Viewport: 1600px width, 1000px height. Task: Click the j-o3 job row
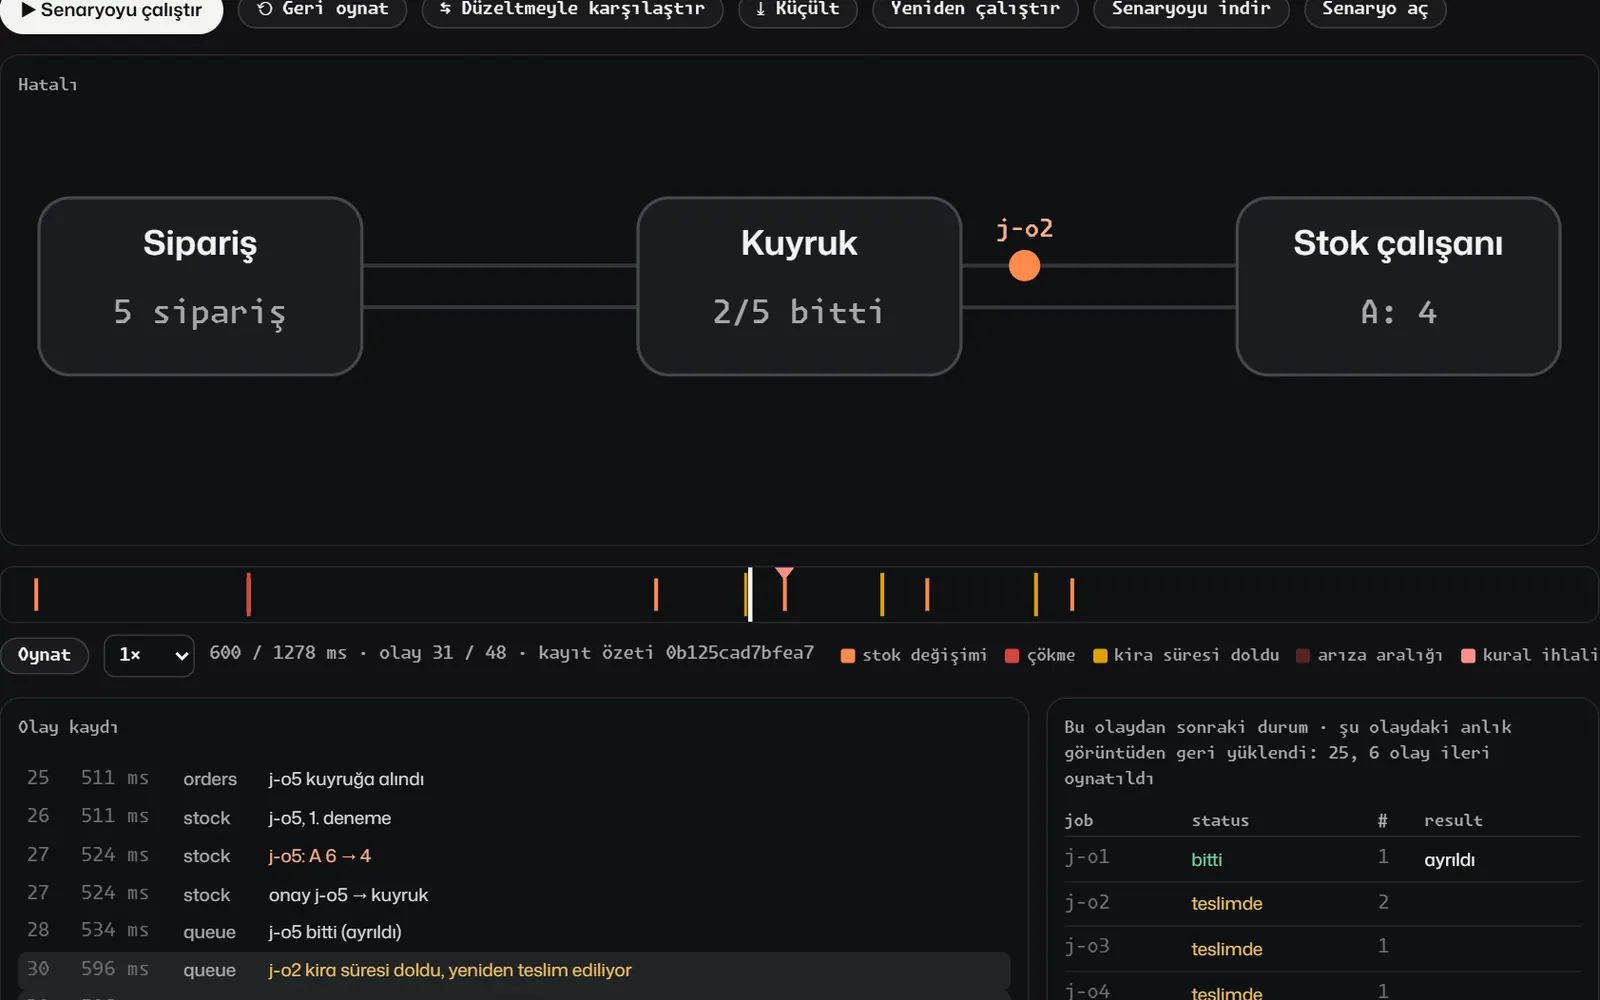[x=1322, y=949]
